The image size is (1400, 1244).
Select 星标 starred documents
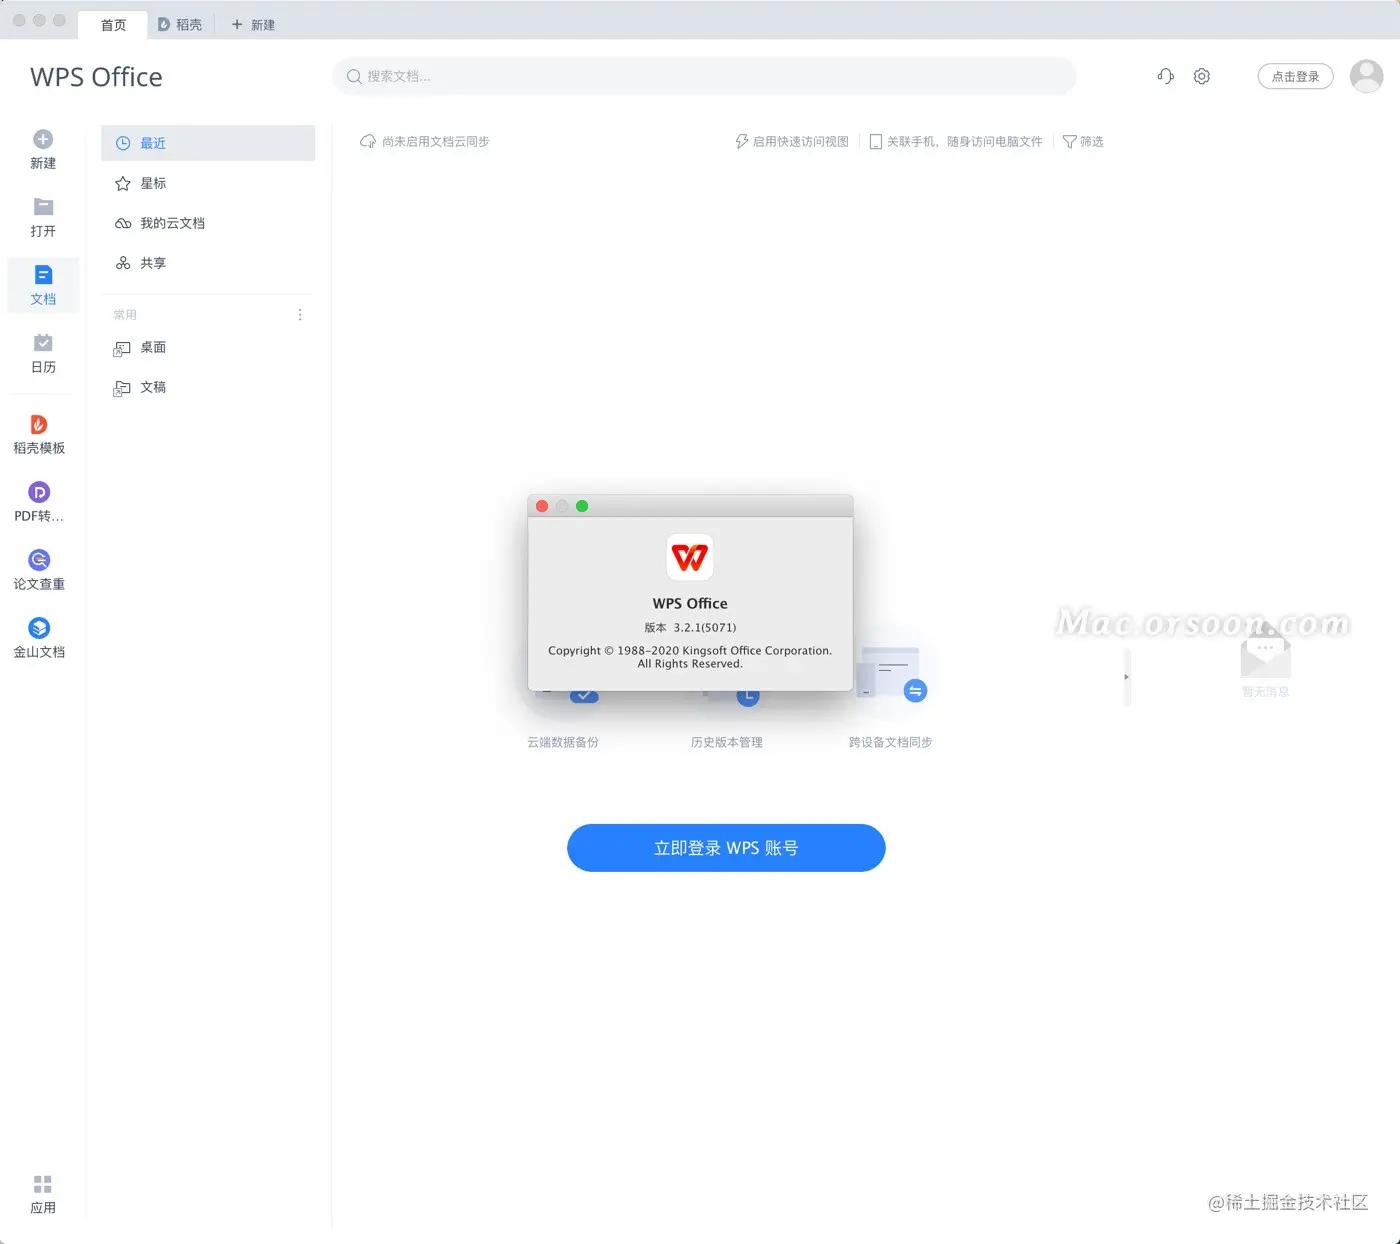pyautogui.click(x=208, y=183)
